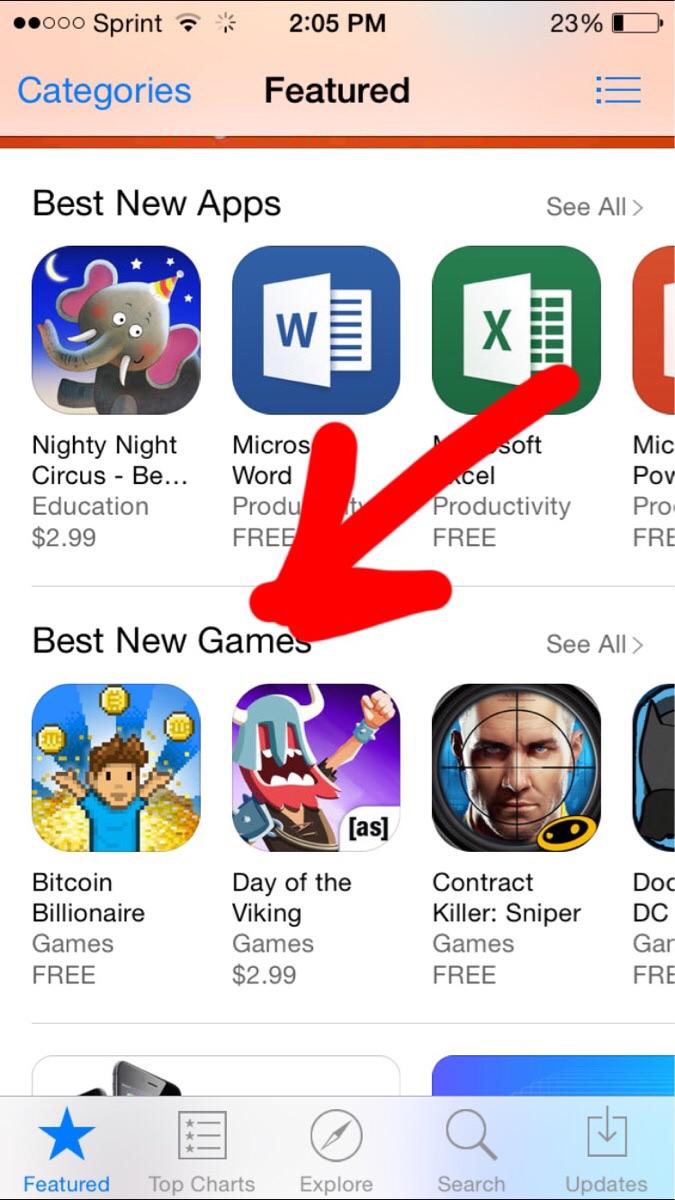Tap the $2.99 price of Day of the Viking
This screenshot has width=675, height=1200.
point(264,975)
